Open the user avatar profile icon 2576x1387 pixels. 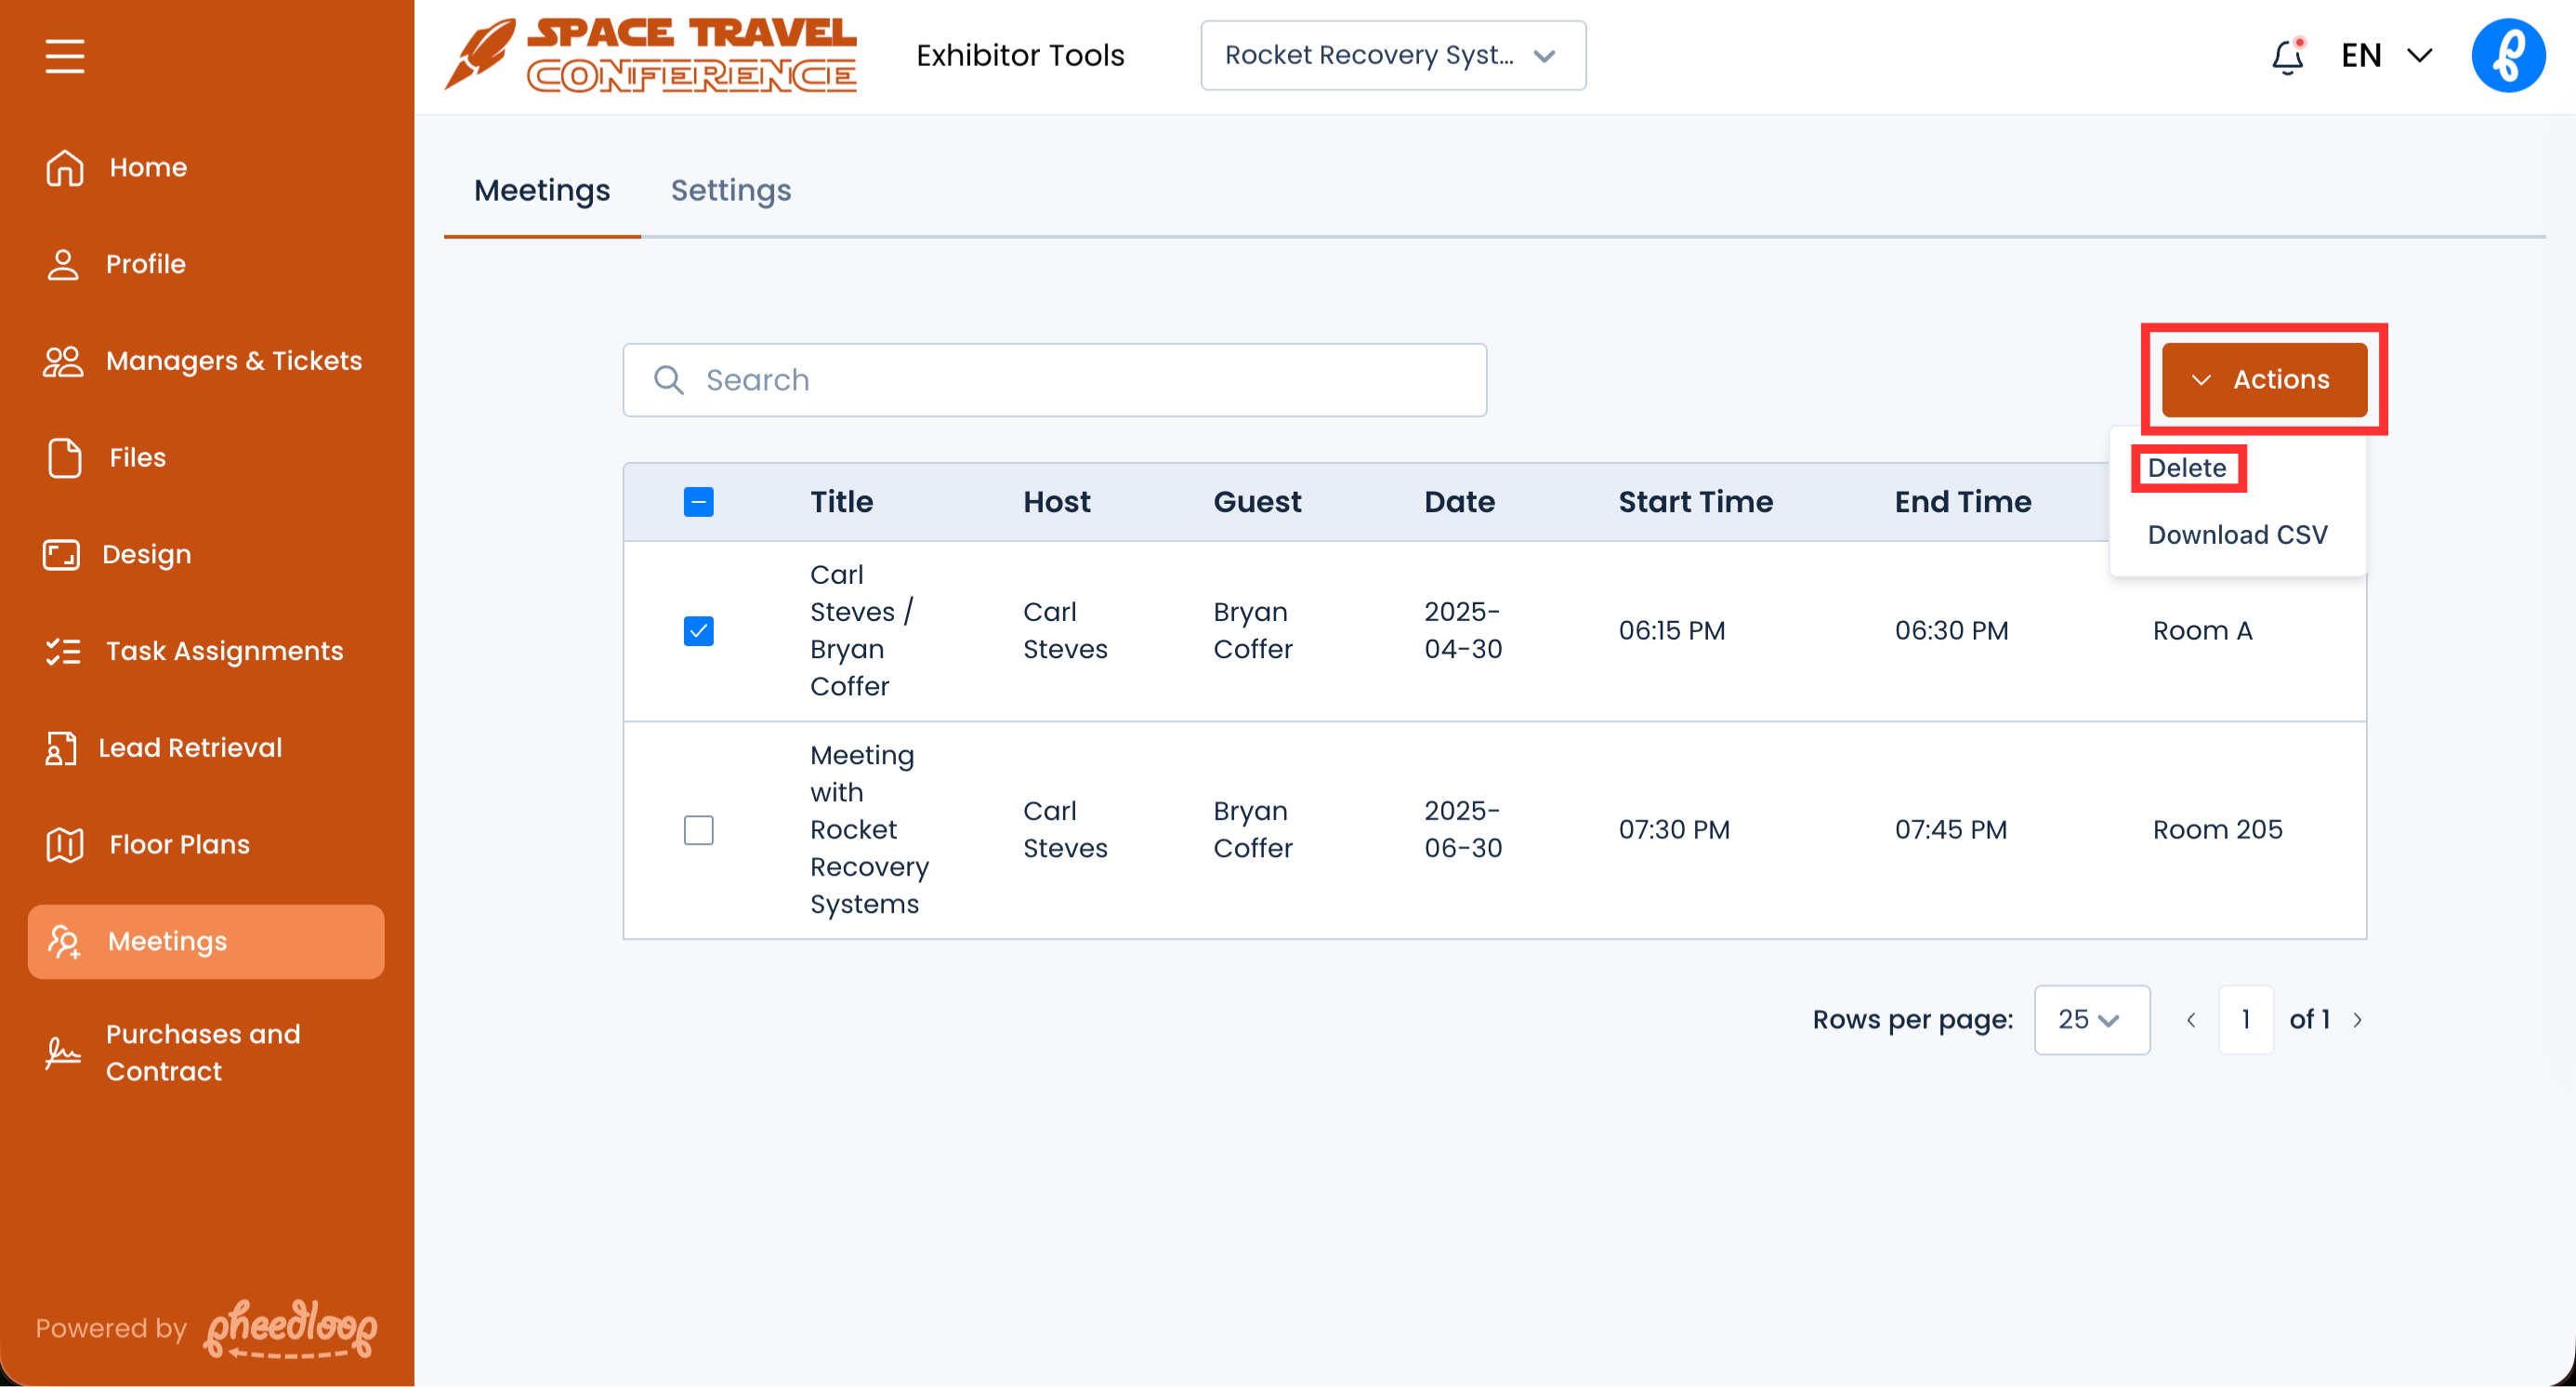point(2507,56)
